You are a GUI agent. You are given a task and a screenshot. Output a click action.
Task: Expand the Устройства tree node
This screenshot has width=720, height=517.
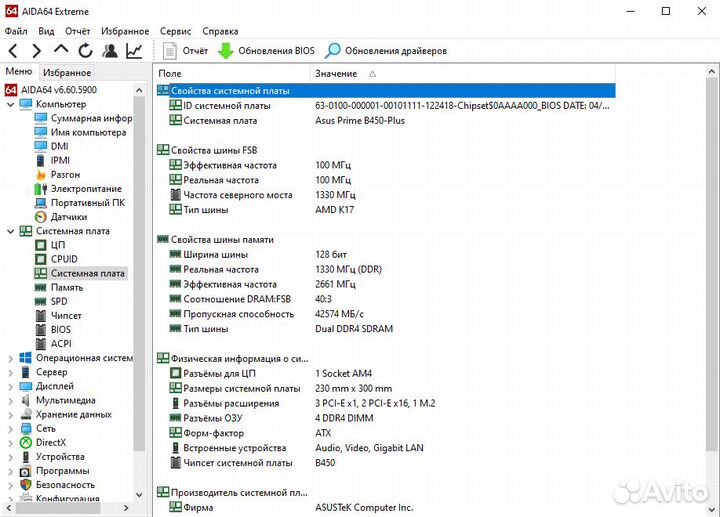coord(11,457)
